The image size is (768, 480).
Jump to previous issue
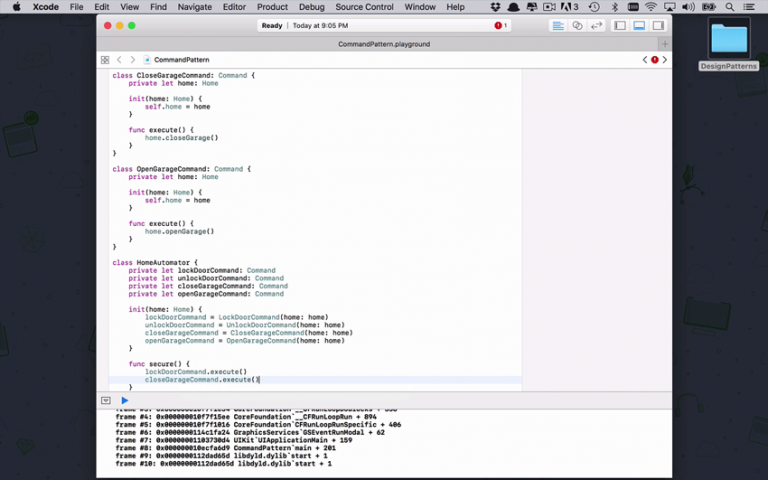pos(645,60)
